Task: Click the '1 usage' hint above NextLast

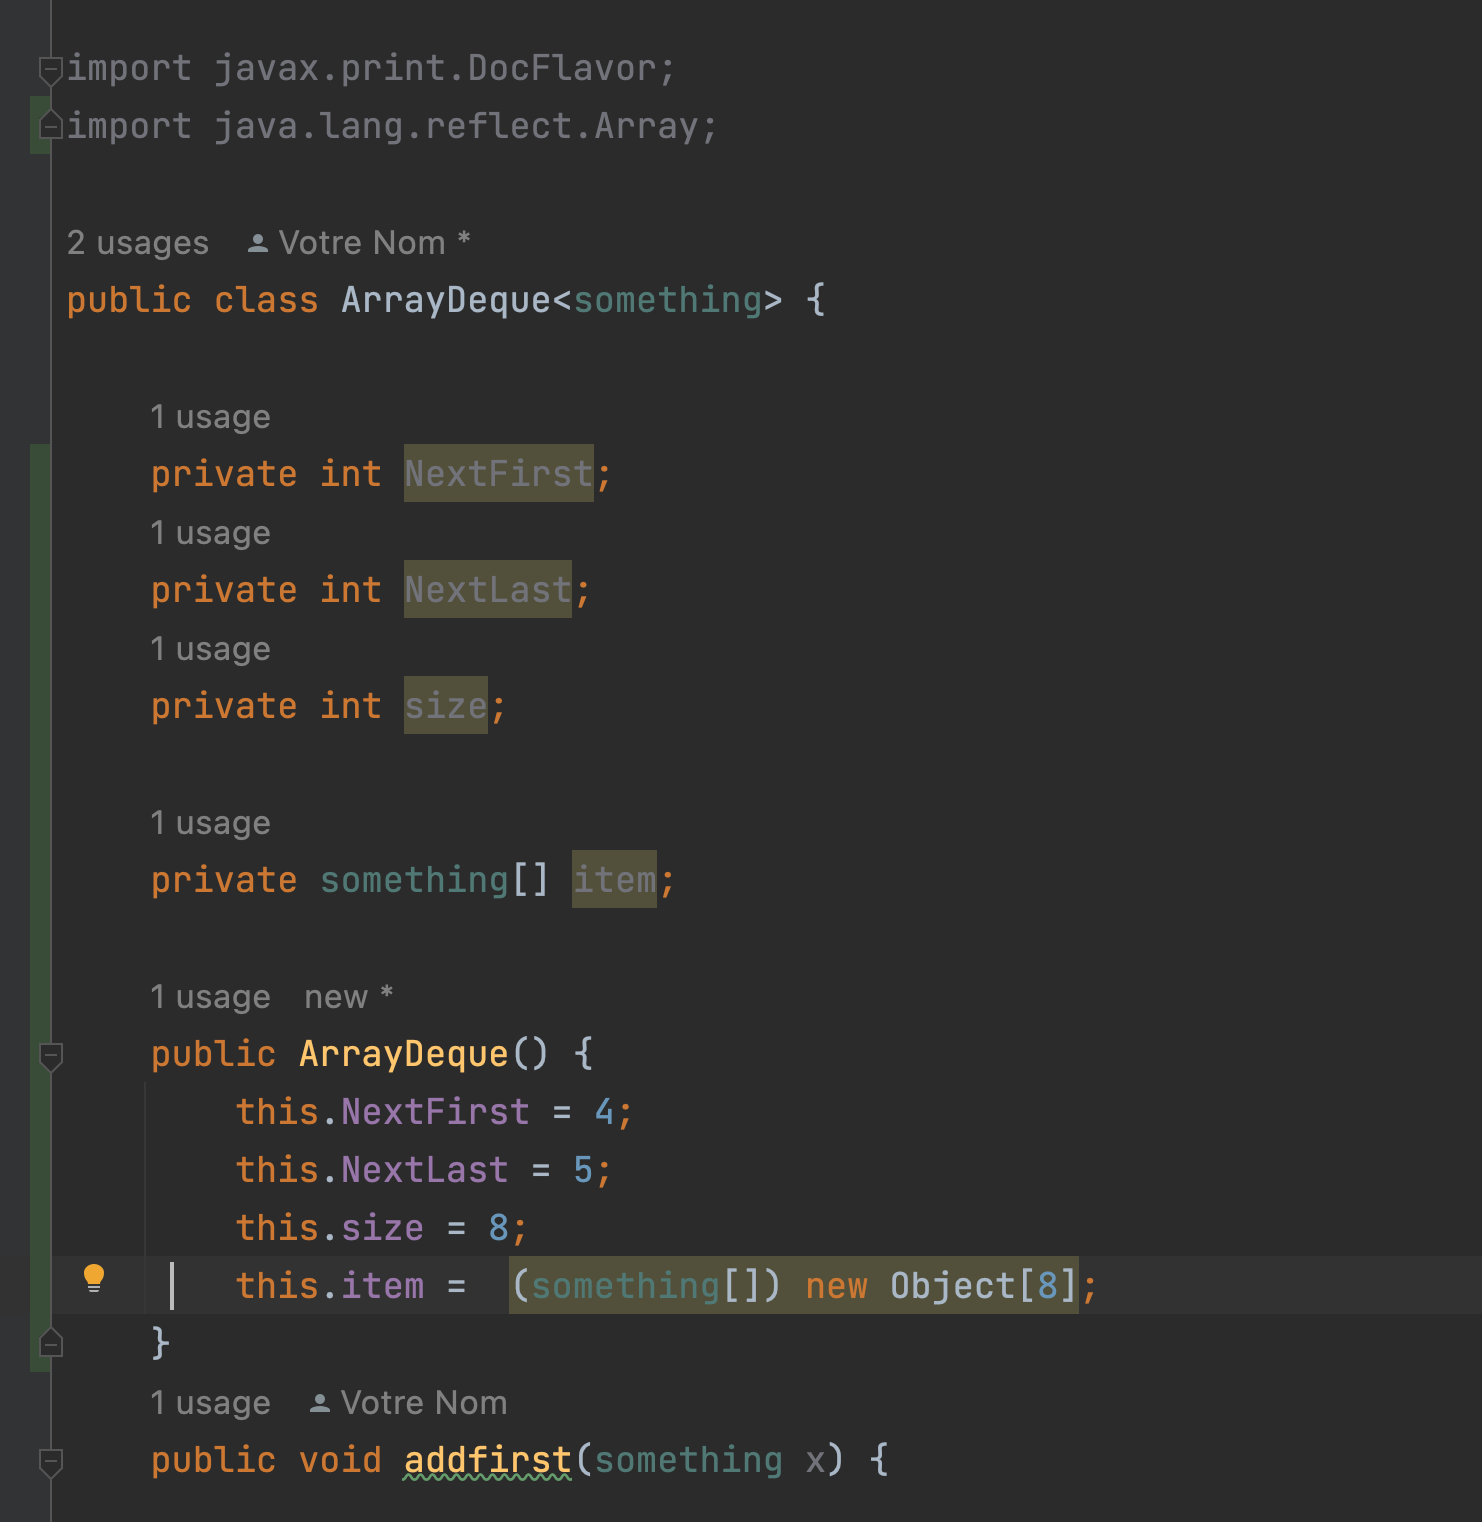Action: (x=210, y=533)
